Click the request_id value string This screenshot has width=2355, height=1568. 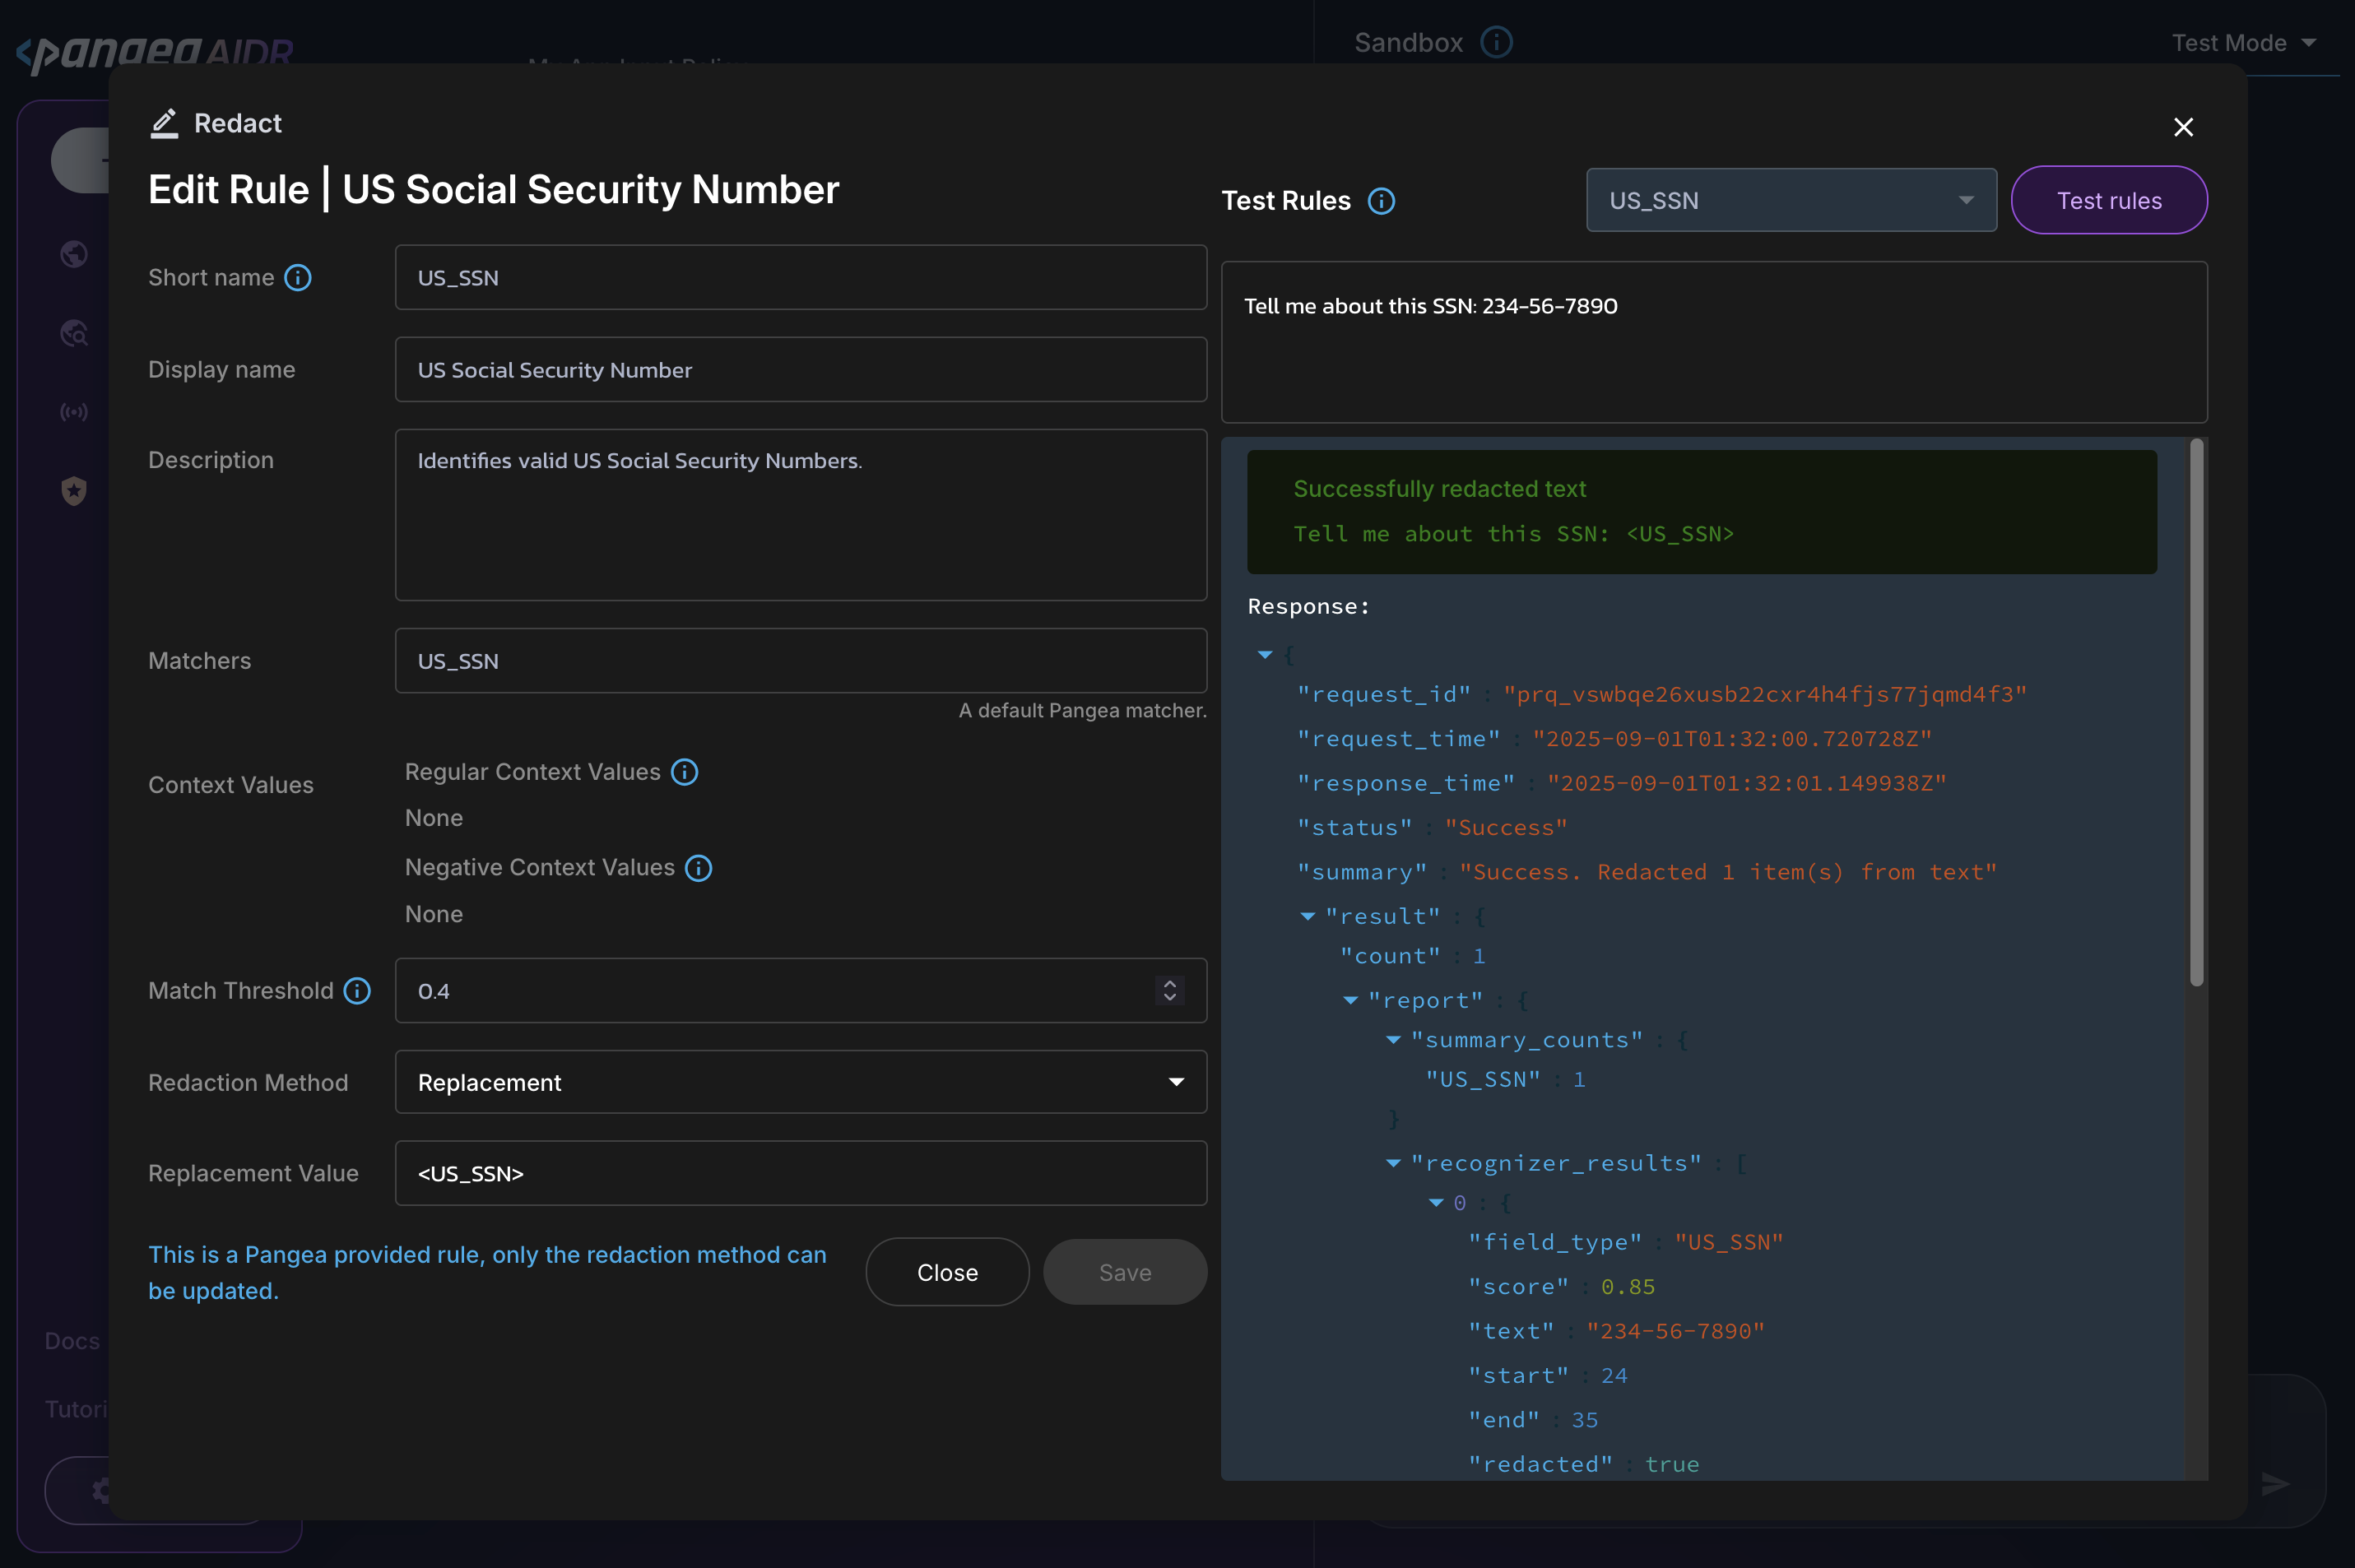pyautogui.click(x=1764, y=695)
